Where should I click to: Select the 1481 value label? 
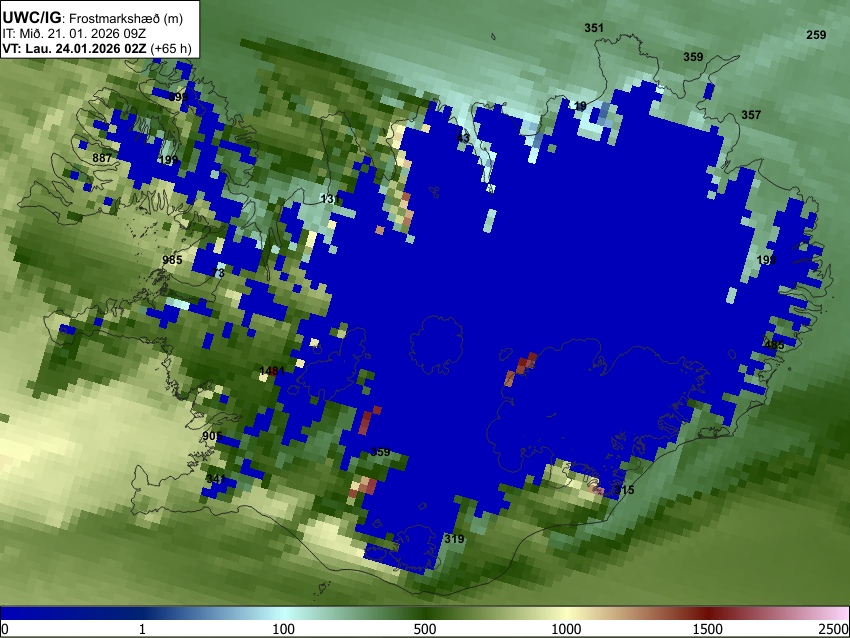[272, 371]
